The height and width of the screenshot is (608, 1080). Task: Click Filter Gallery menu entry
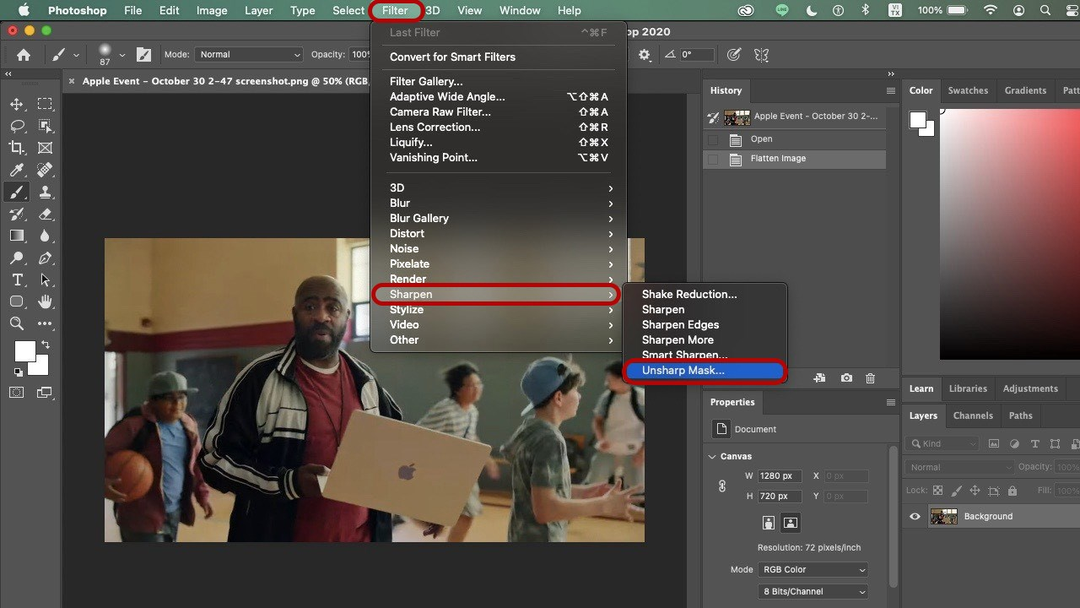click(x=426, y=82)
